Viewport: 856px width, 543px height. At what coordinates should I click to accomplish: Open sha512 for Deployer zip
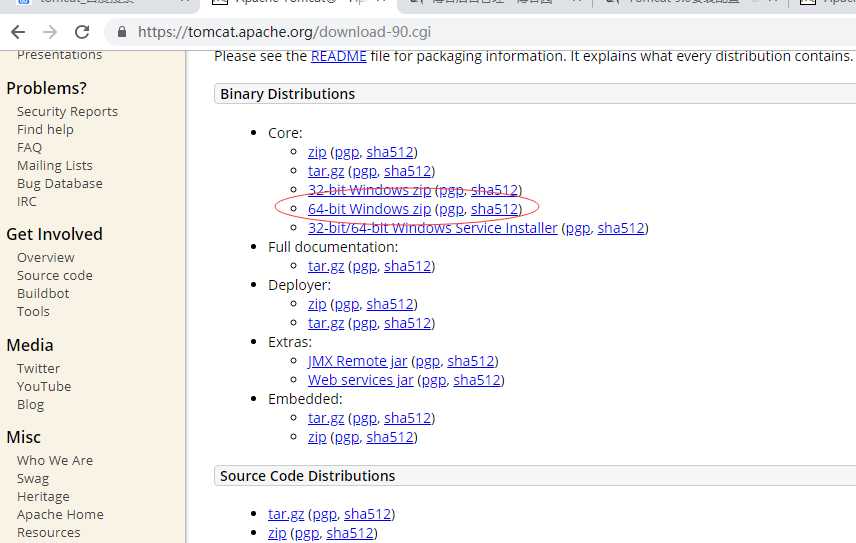pos(390,304)
